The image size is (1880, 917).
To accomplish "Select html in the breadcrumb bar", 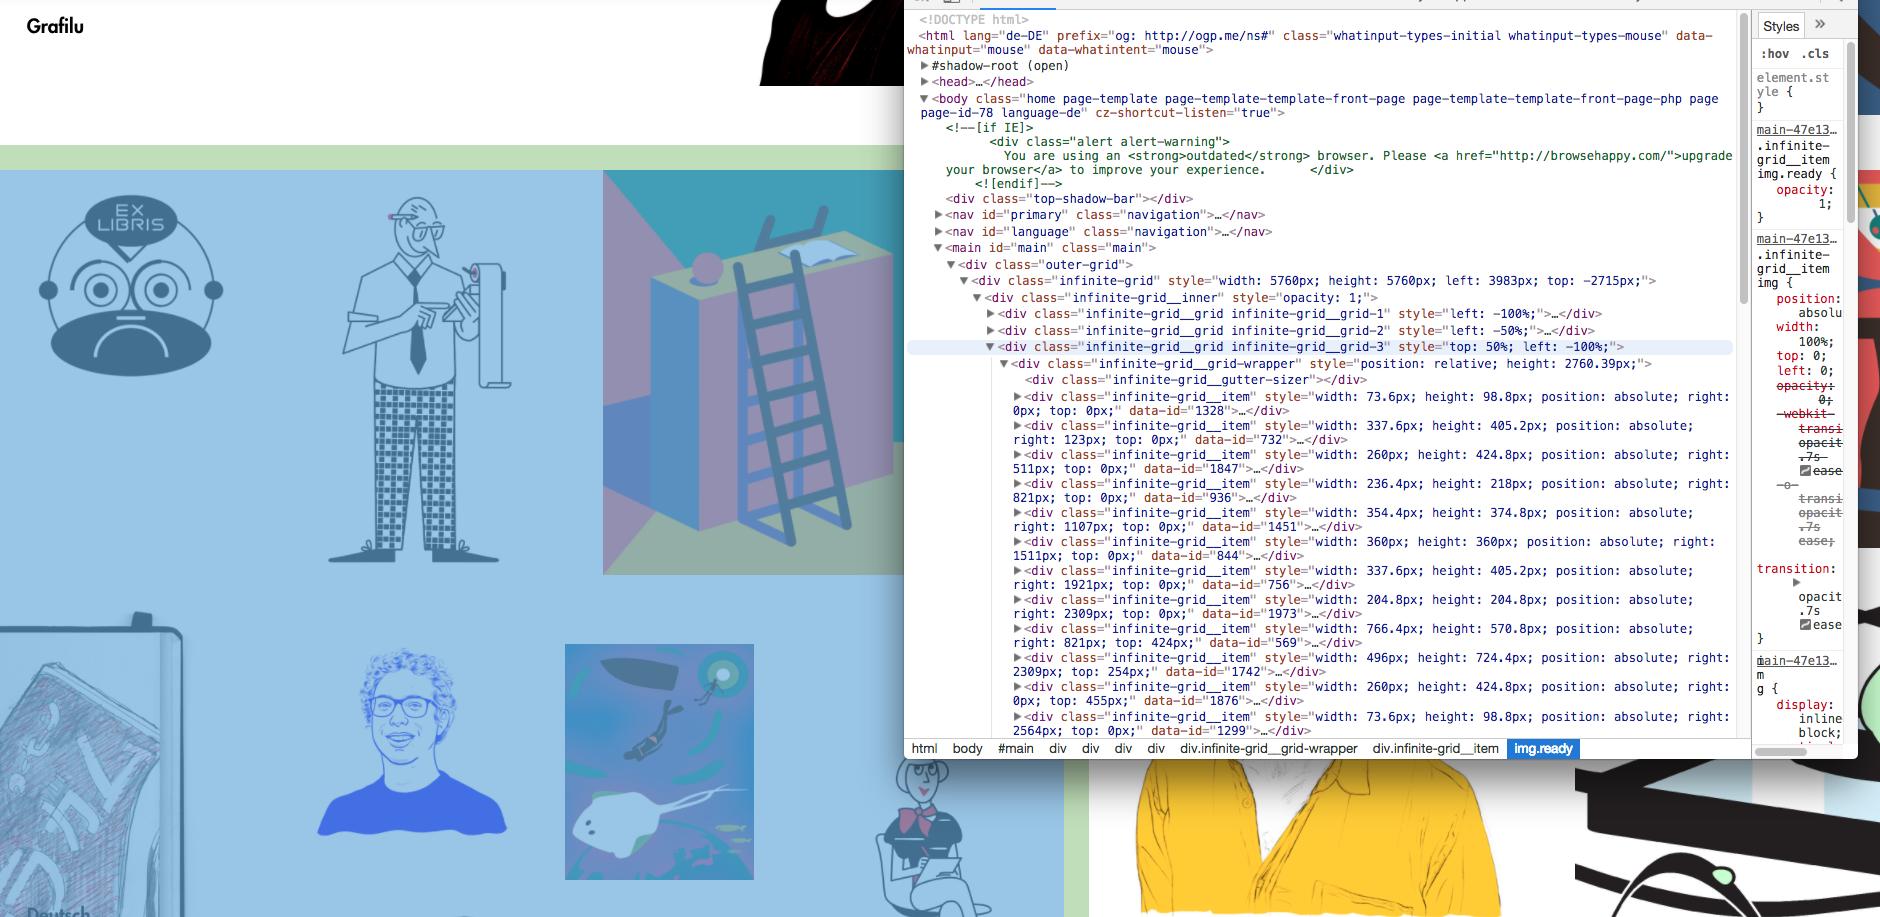I will pyautogui.click(x=925, y=749).
